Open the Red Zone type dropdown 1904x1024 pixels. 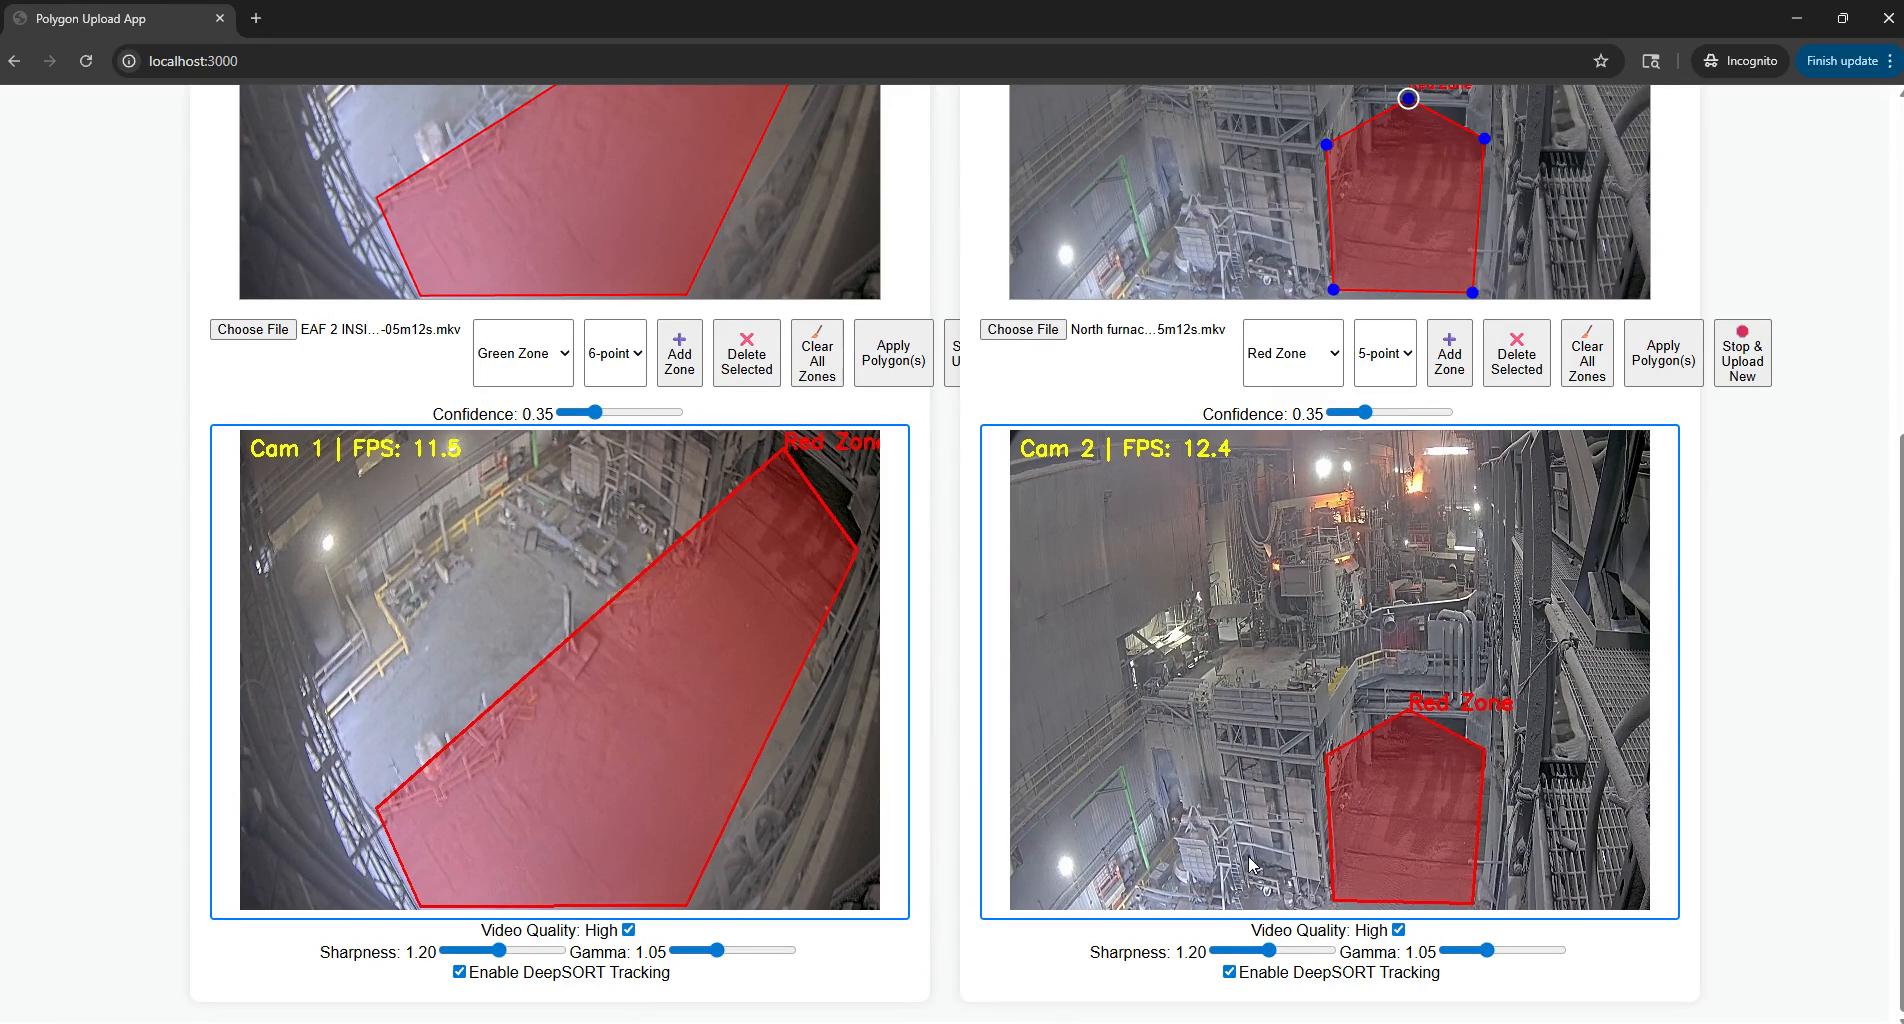pyautogui.click(x=1293, y=353)
